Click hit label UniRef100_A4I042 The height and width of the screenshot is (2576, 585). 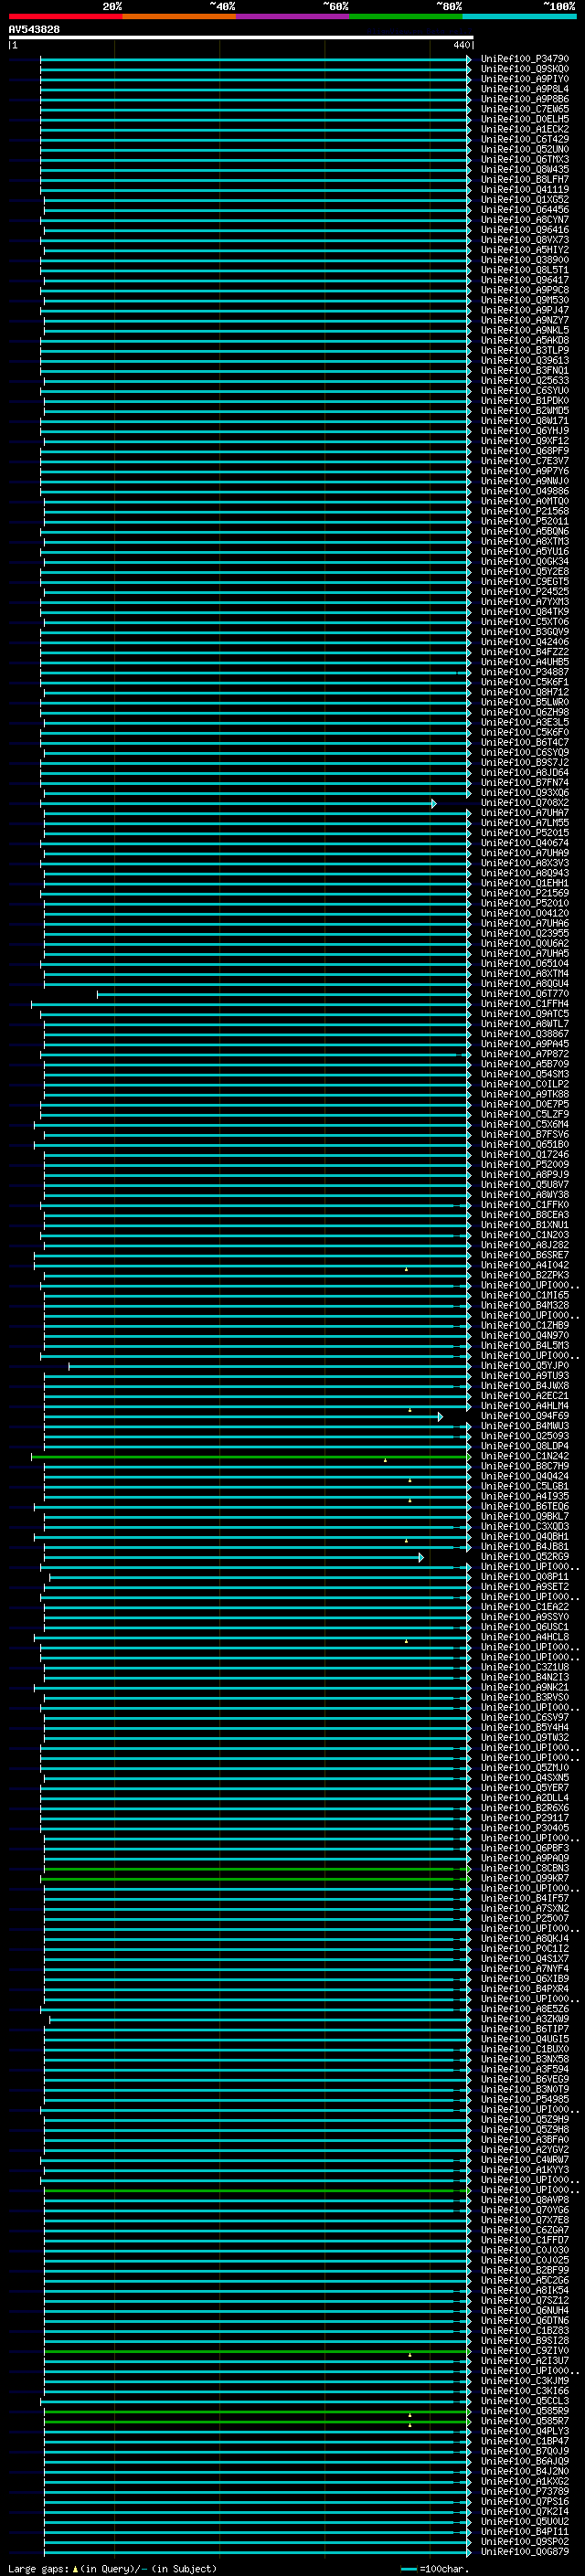[525, 1265]
